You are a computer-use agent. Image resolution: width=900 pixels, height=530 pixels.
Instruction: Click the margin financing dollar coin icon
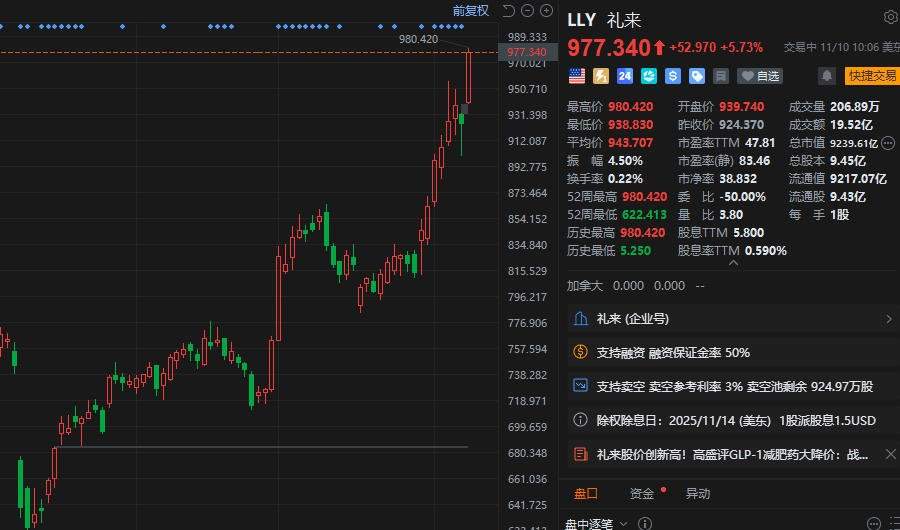pos(580,352)
